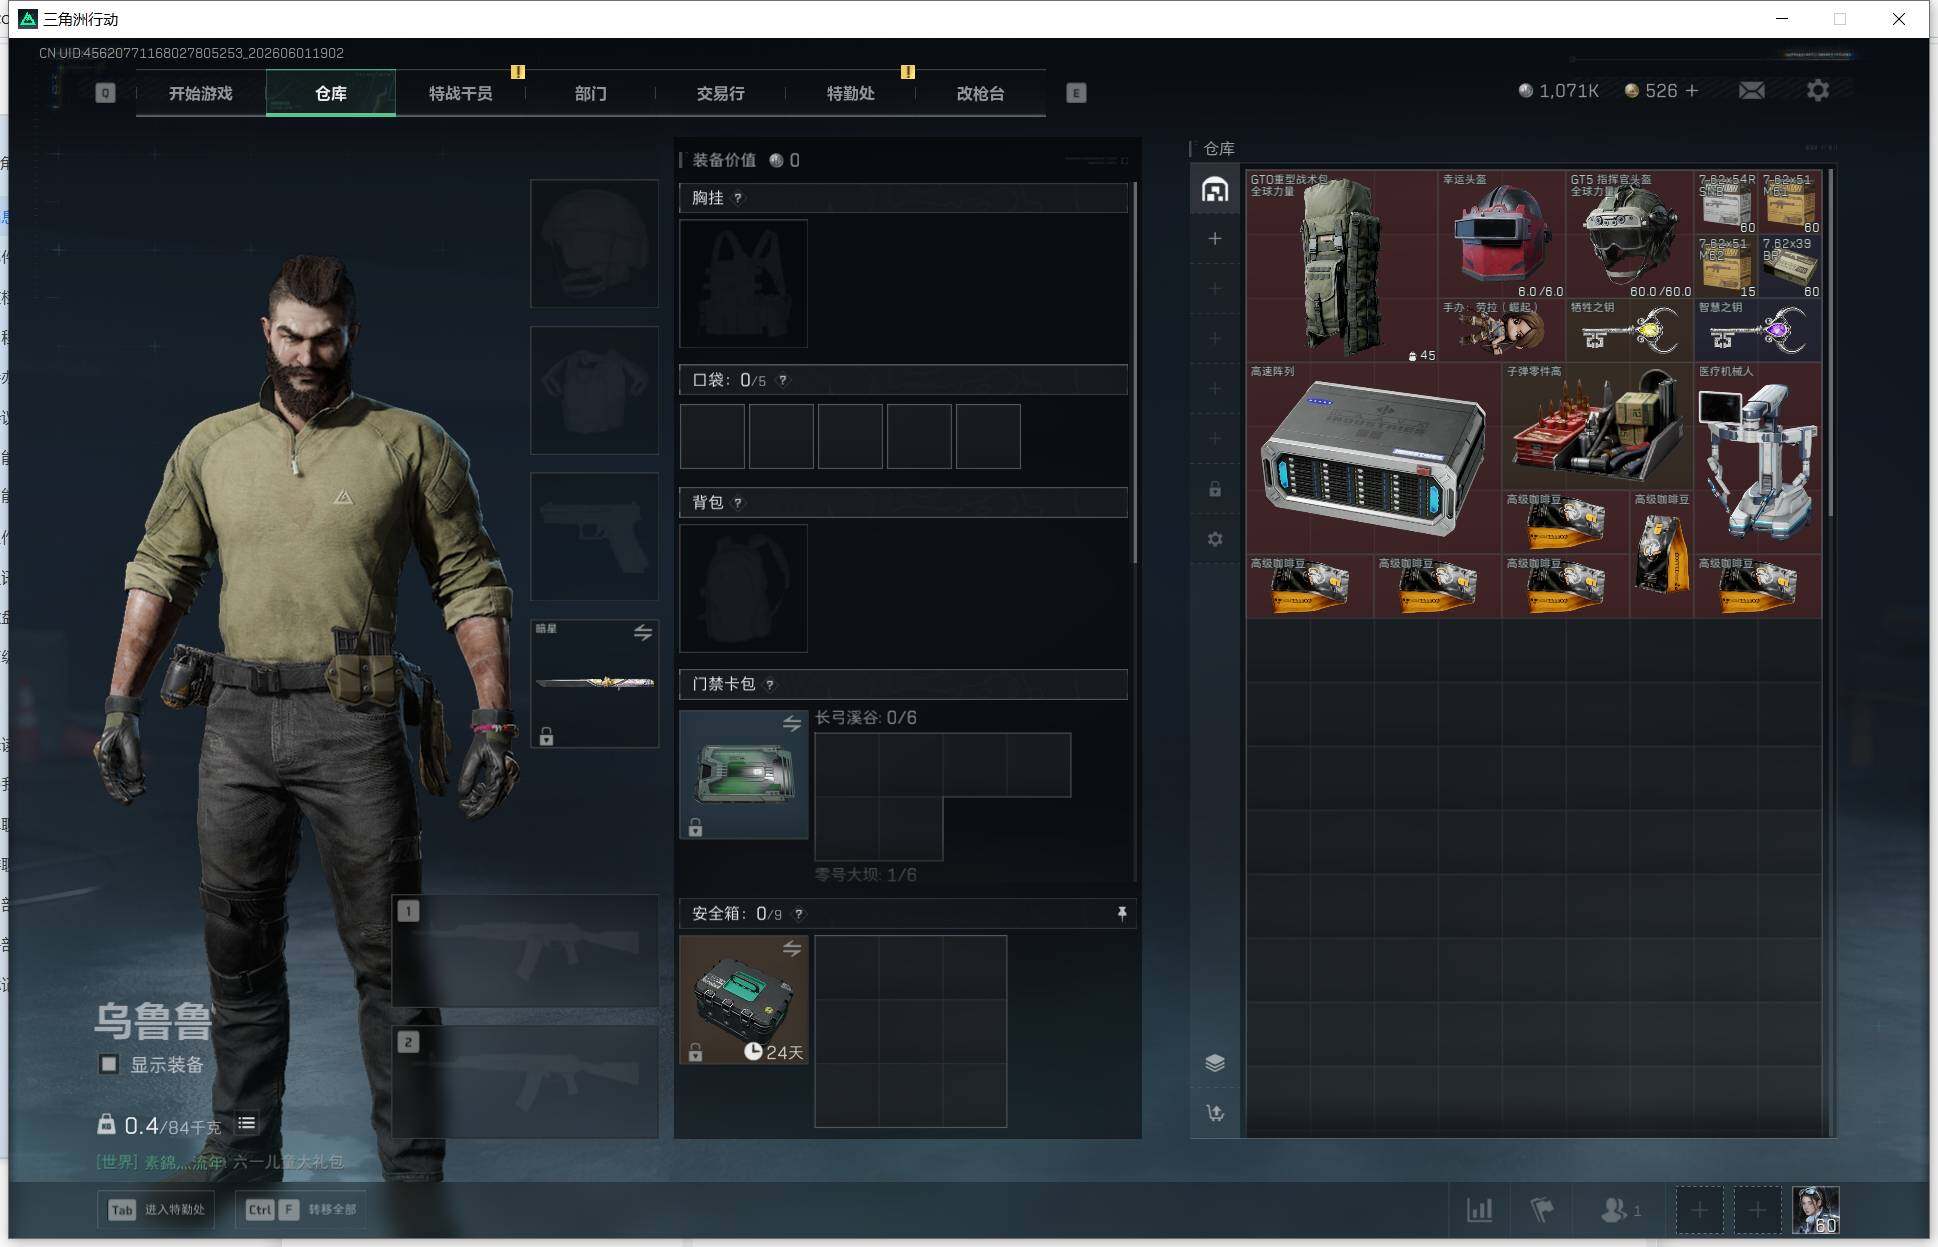Select the safe box item with 24天
This screenshot has height=1247, width=1938.
(743, 999)
